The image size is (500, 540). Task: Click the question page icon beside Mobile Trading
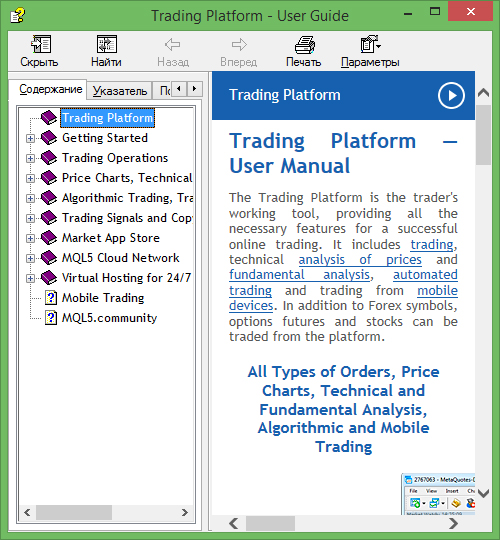point(51,298)
